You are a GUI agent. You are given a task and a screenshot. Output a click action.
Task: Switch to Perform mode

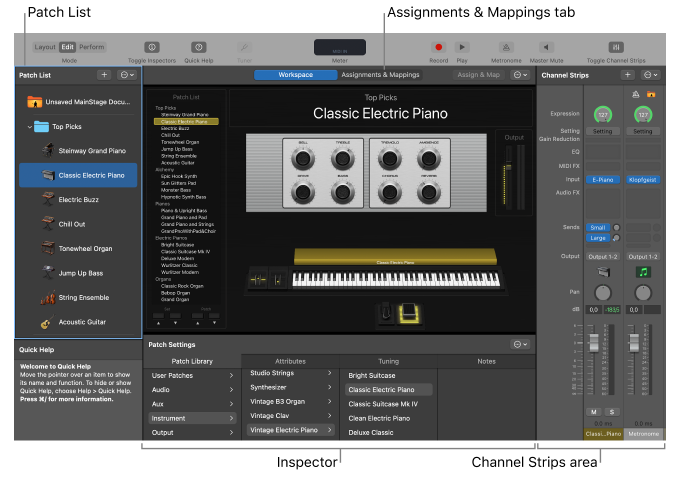[92, 47]
